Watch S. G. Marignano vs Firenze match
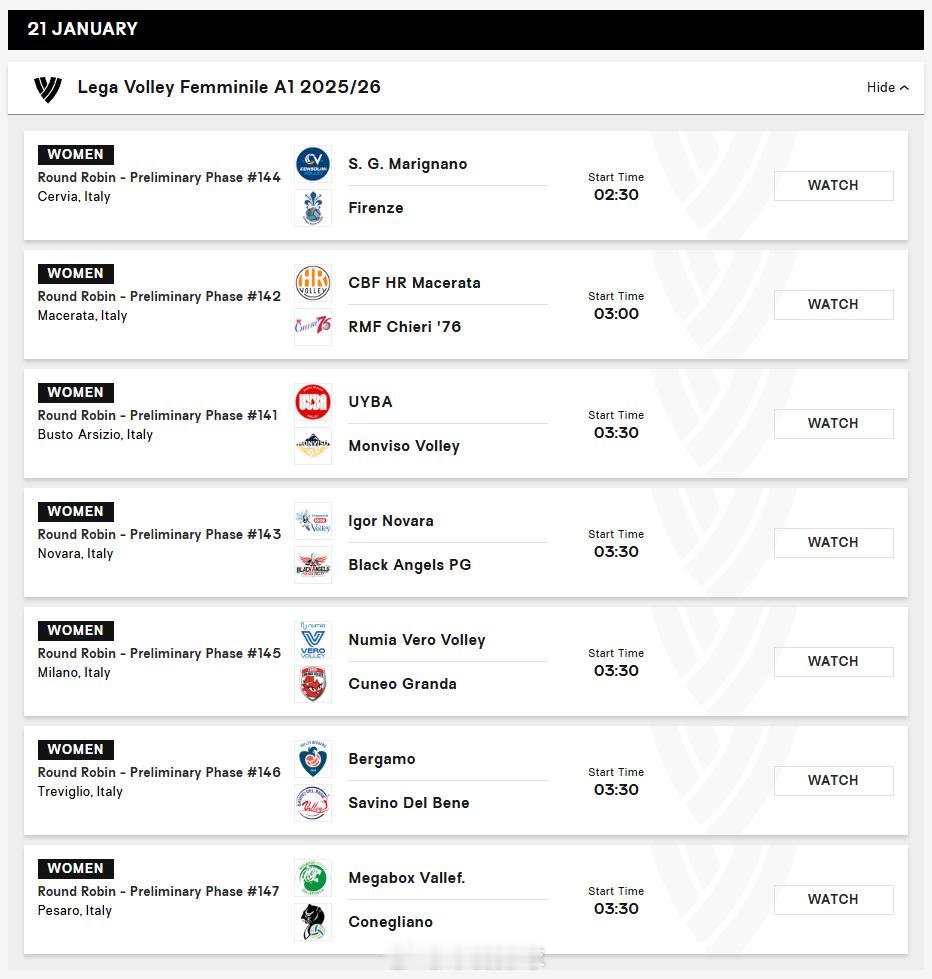The height and width of the screenshot is (979, 932). point(833,186)
